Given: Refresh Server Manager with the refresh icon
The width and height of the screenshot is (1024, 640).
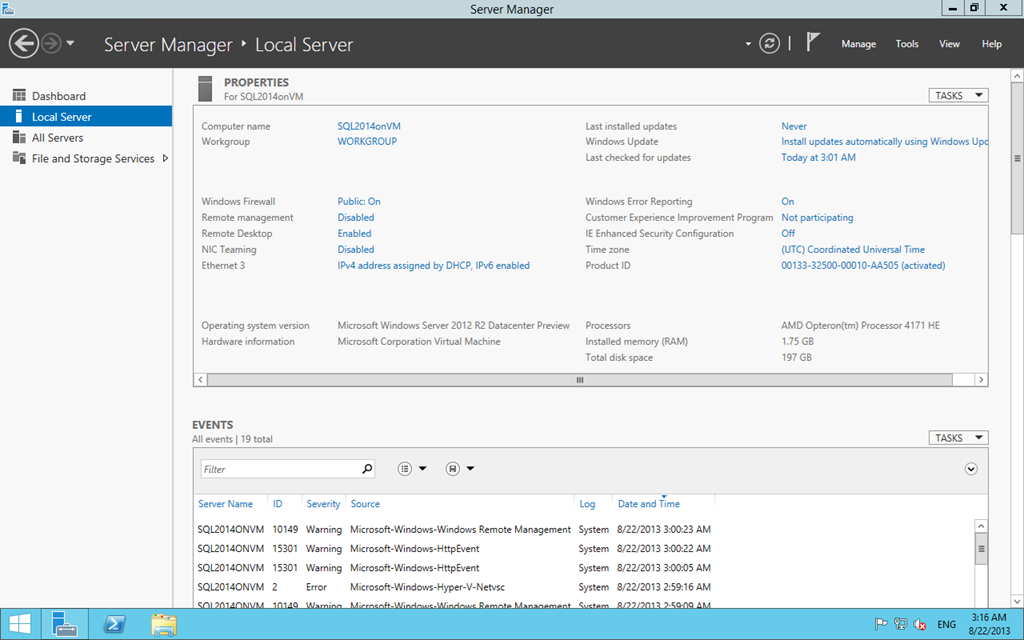Looking at the screenshot, I should coord(769,44).
